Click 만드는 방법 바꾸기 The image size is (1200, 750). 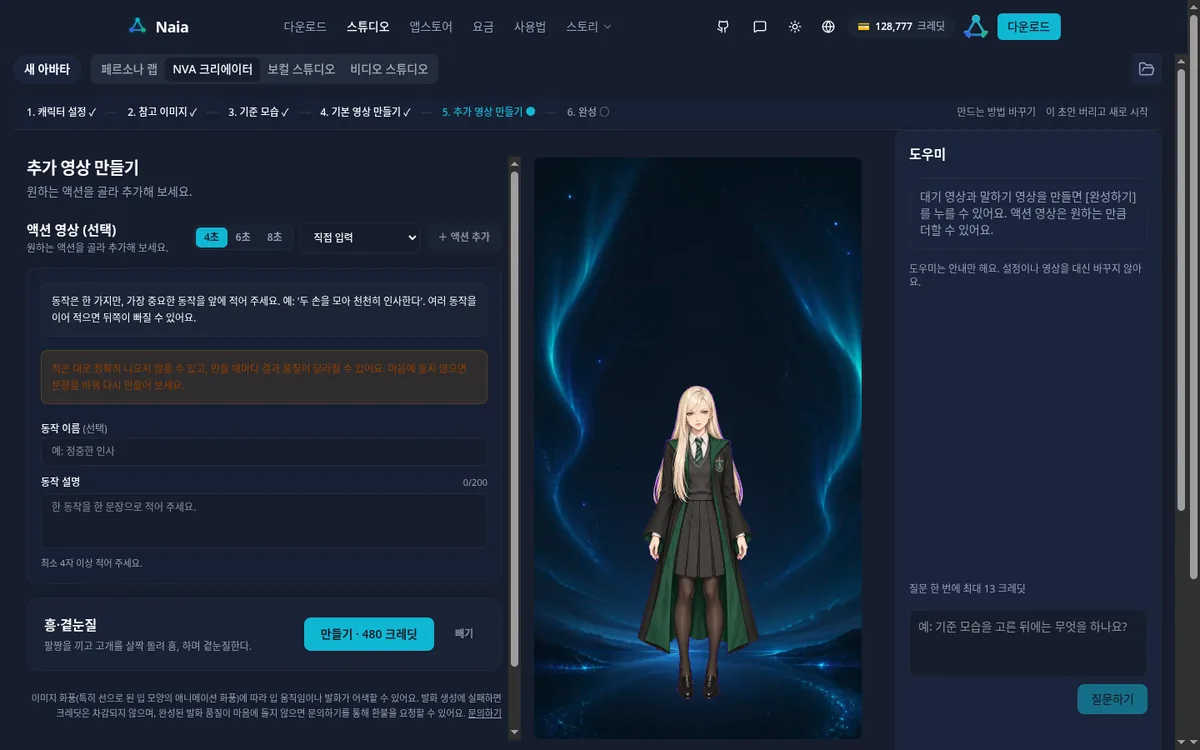(x=996, y=112)
